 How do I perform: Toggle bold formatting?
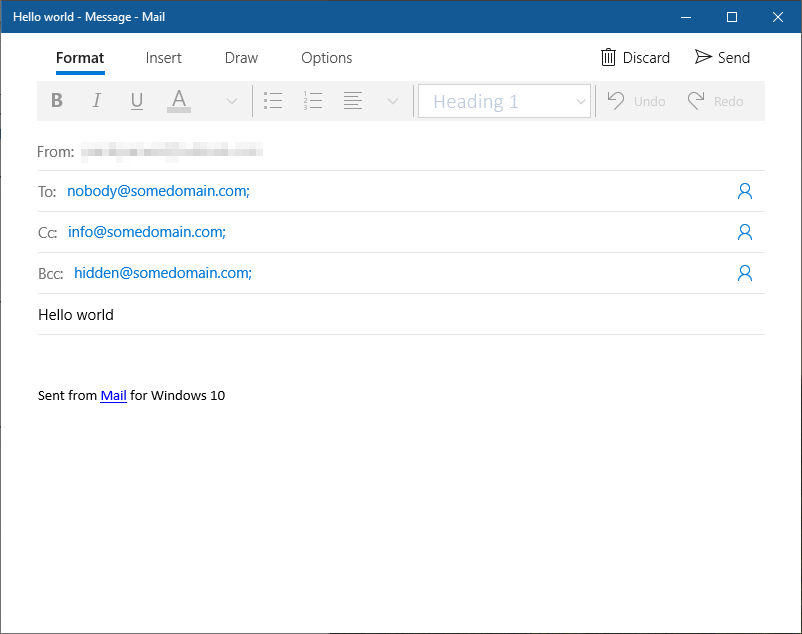pyautogui.click(x=57, y=101)
